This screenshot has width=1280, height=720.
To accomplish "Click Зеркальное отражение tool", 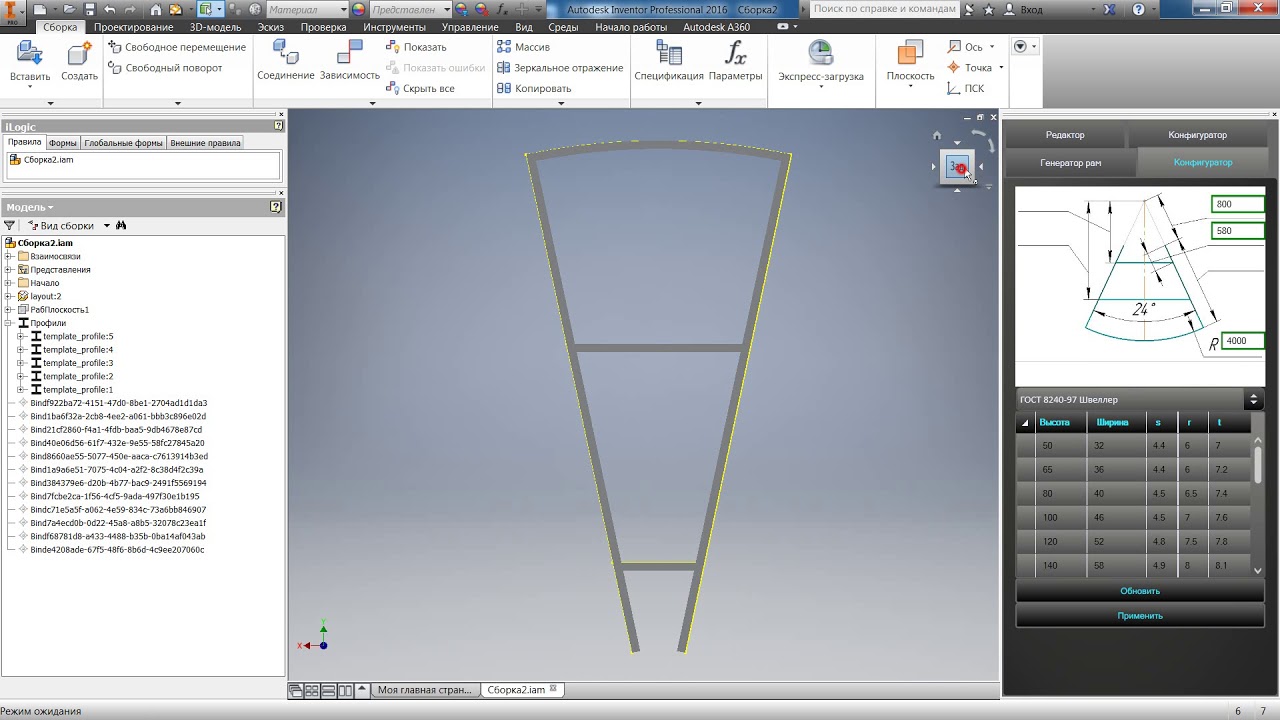I will pos(560,68).
